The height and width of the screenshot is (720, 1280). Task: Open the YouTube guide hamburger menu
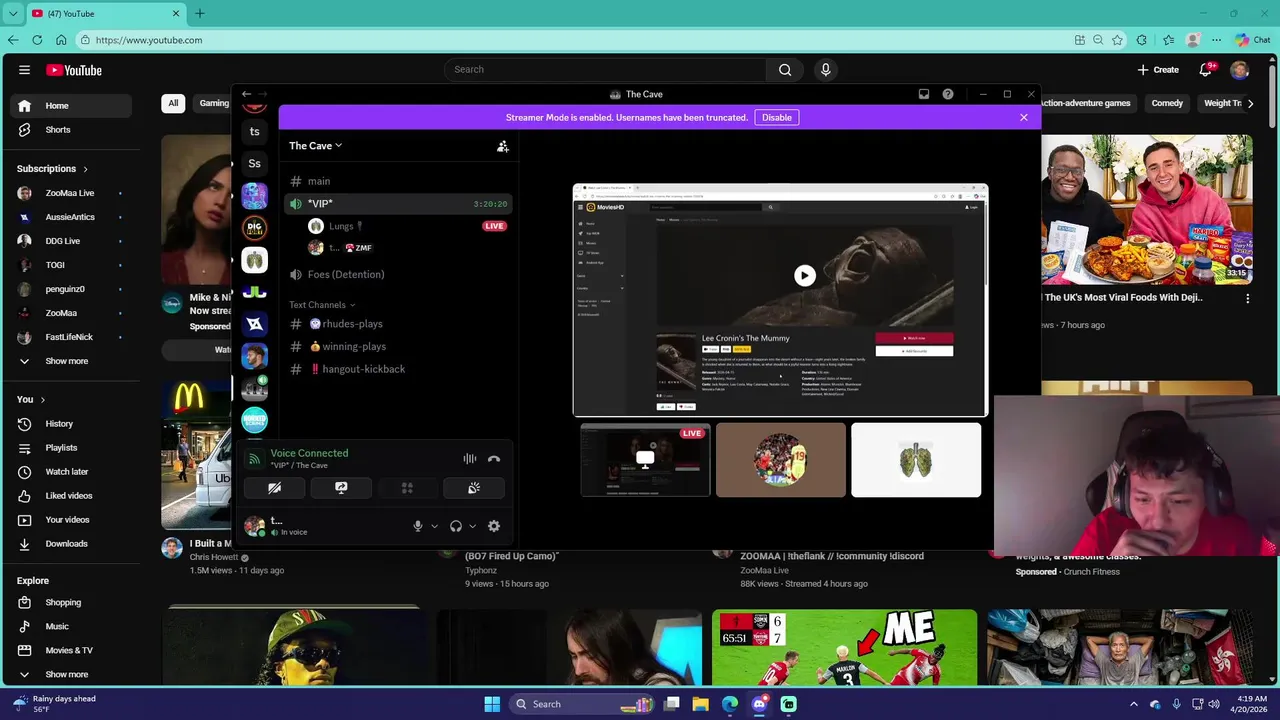point(24,70)
